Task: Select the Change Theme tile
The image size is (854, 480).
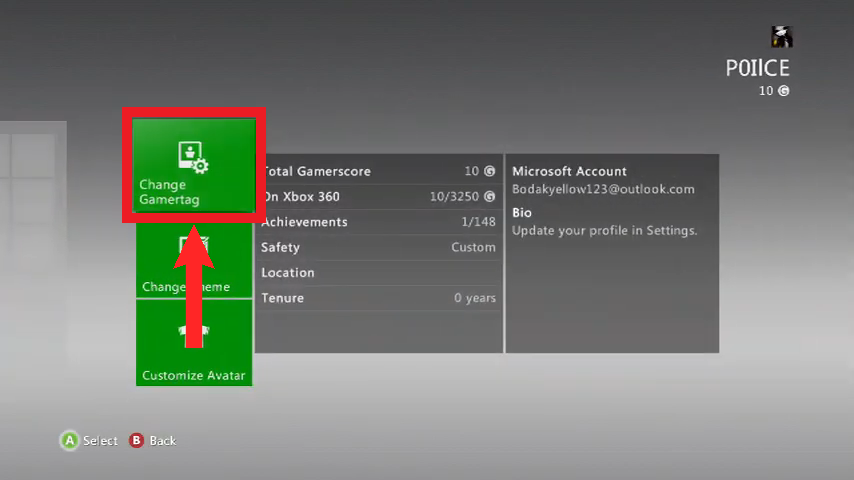Action: [194, 260]
